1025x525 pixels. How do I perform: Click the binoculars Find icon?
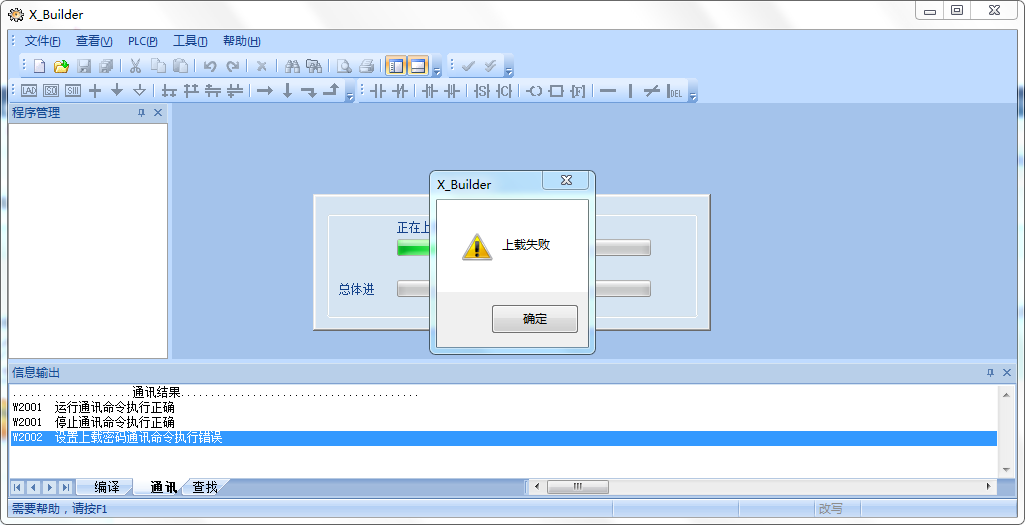(x=292, y=66)
